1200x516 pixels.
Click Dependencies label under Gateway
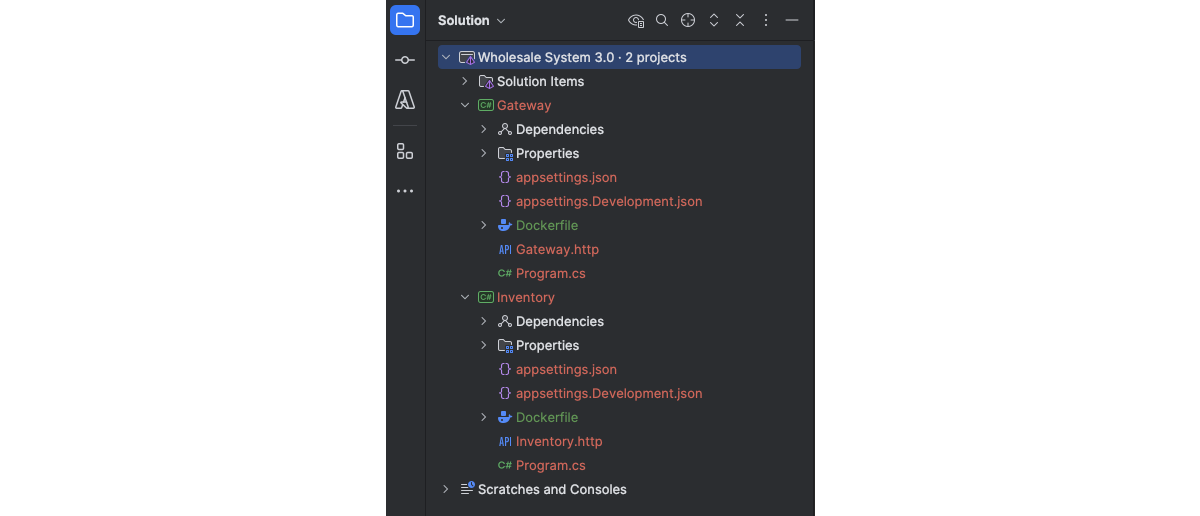[560, 129]
